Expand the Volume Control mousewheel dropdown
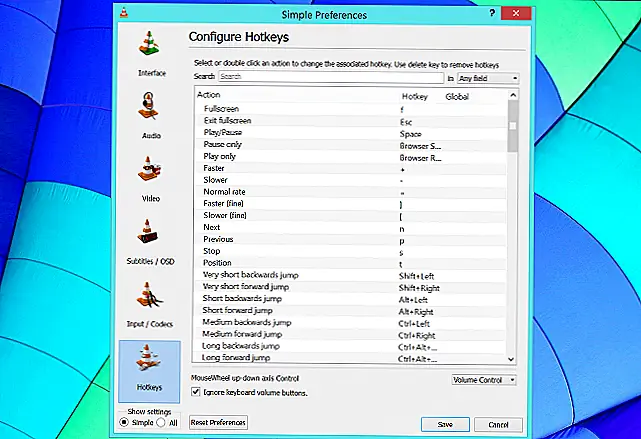 coord(484,379)
